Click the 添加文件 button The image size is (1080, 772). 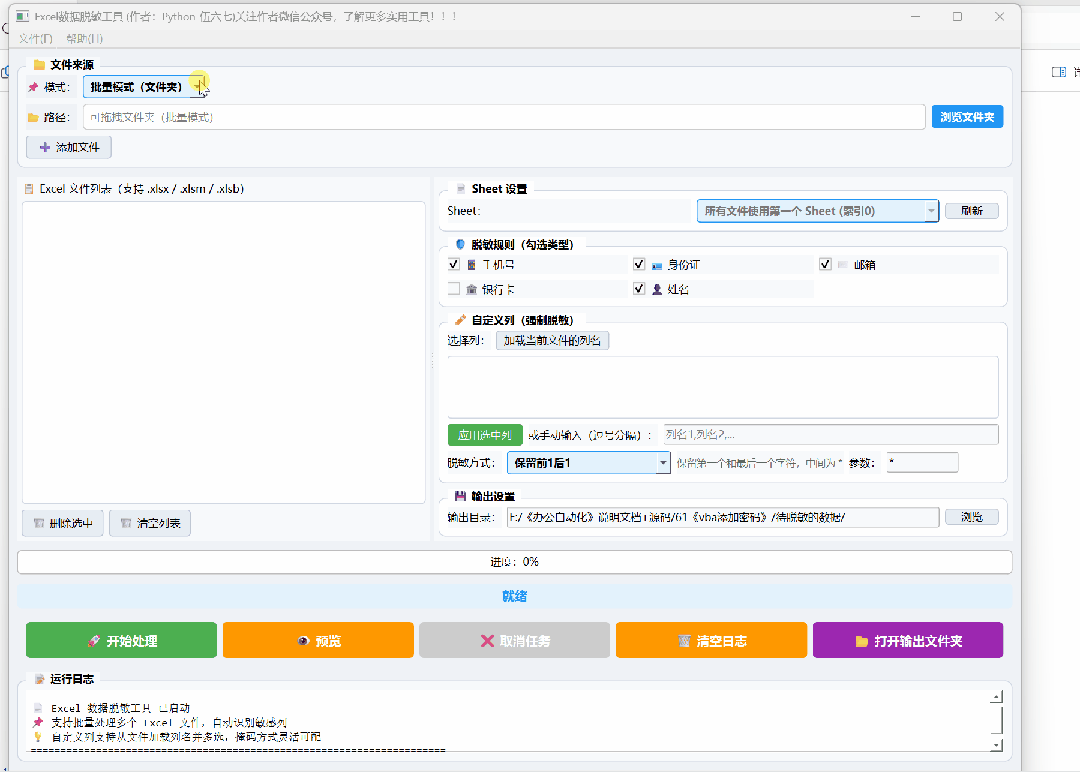point(69,147)
